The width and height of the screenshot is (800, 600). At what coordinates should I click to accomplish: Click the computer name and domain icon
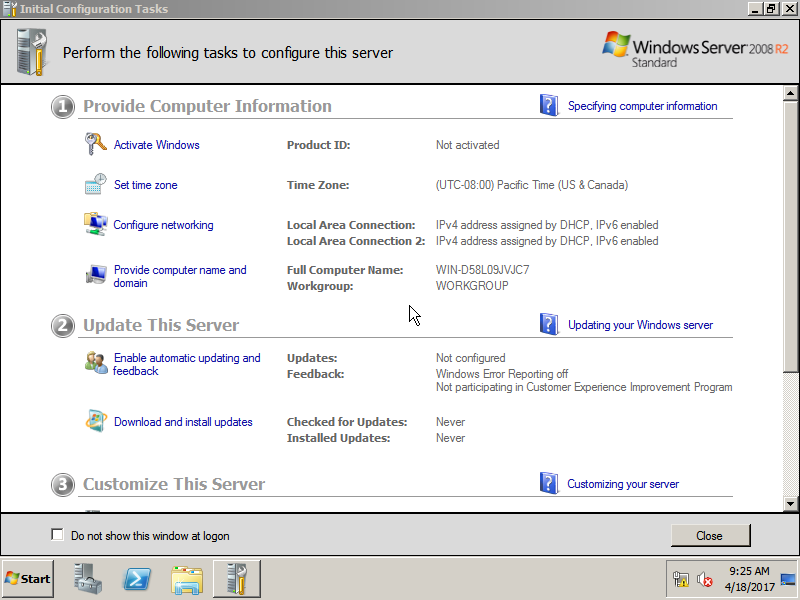pos(96,276)
